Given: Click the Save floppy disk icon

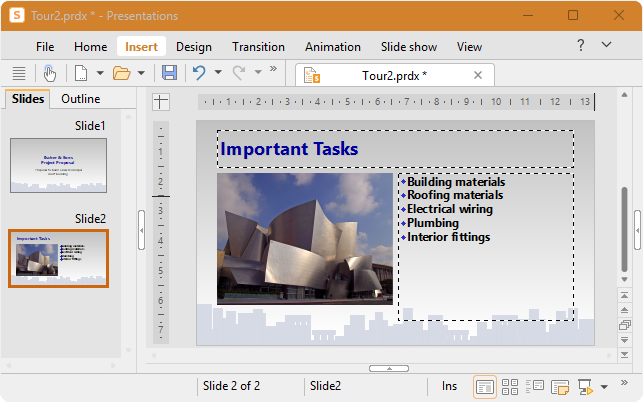Looking at the screenshot, I should [169, 73].
